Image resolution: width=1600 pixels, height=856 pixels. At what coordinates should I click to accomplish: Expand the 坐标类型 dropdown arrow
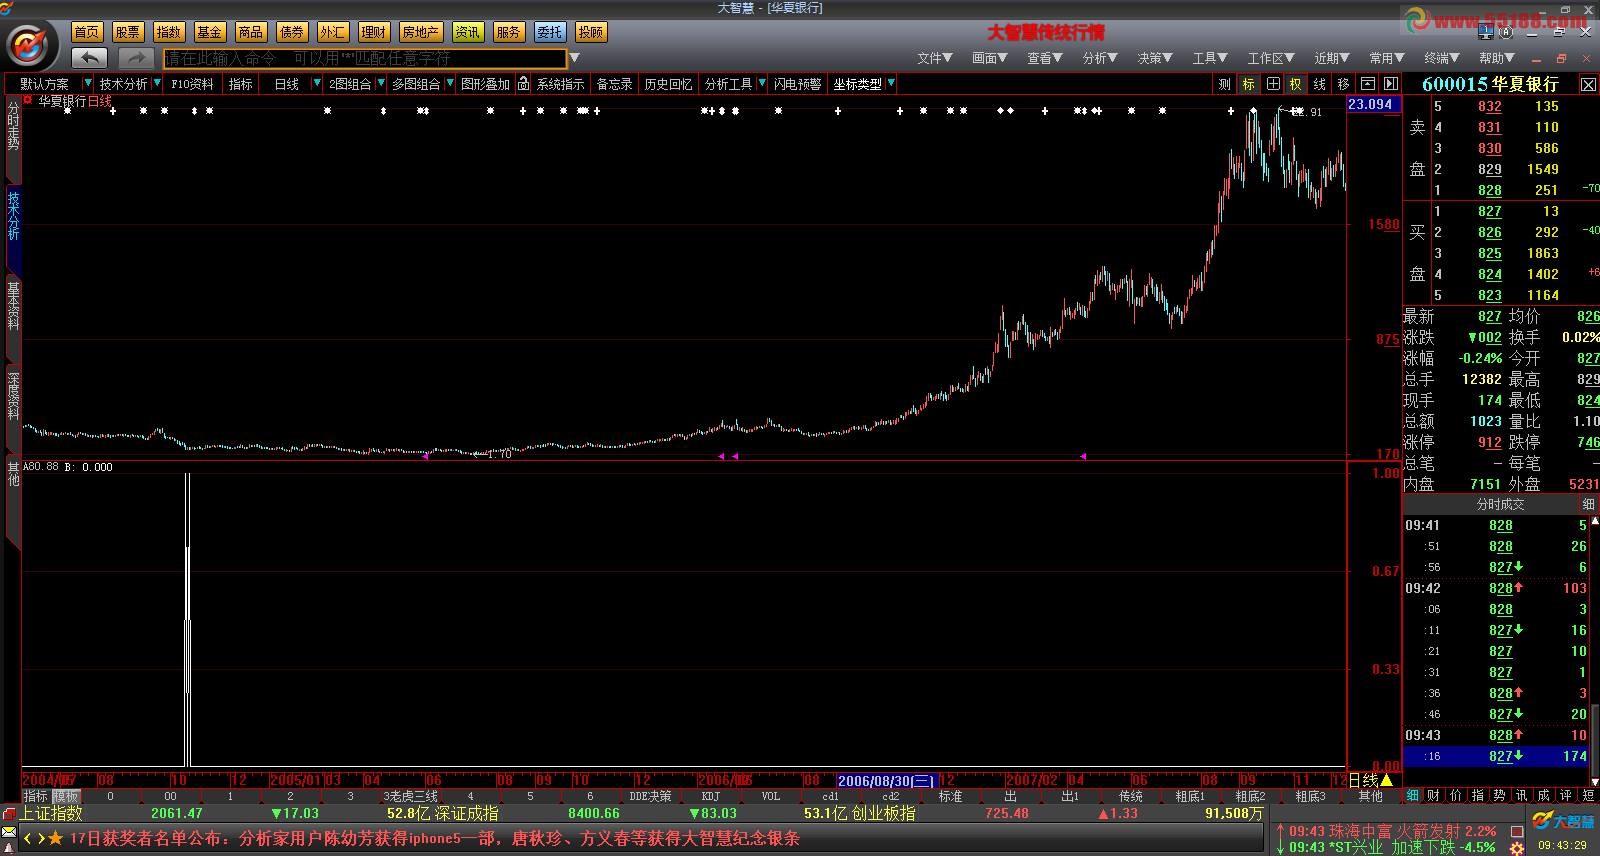pyautogui.click(x=890, y=84)
